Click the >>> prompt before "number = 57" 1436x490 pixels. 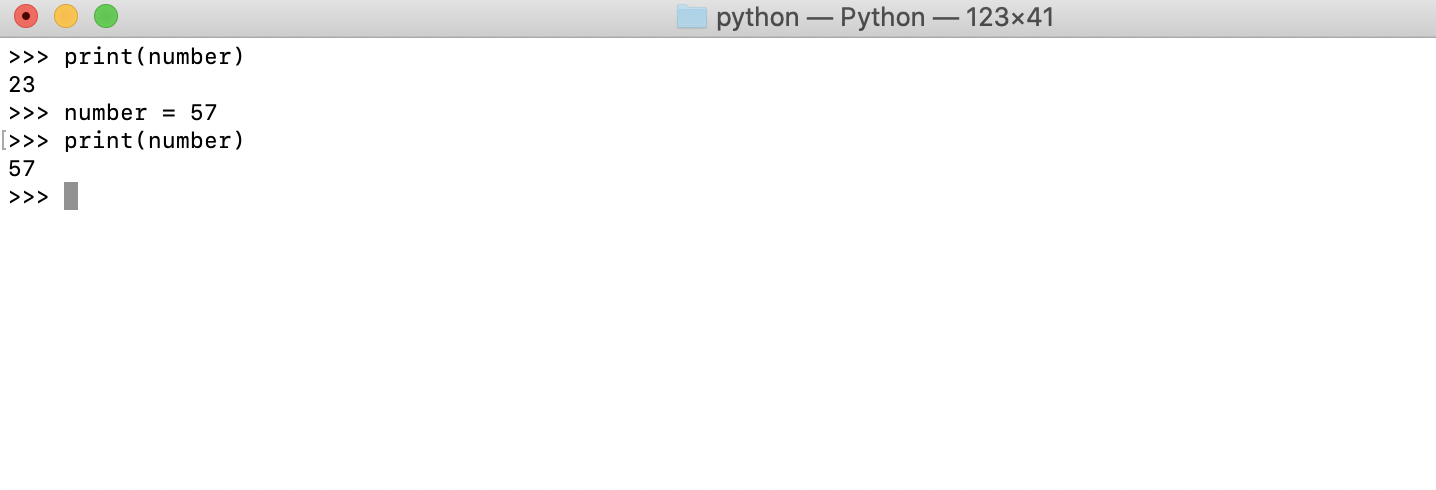click(28, 113)
